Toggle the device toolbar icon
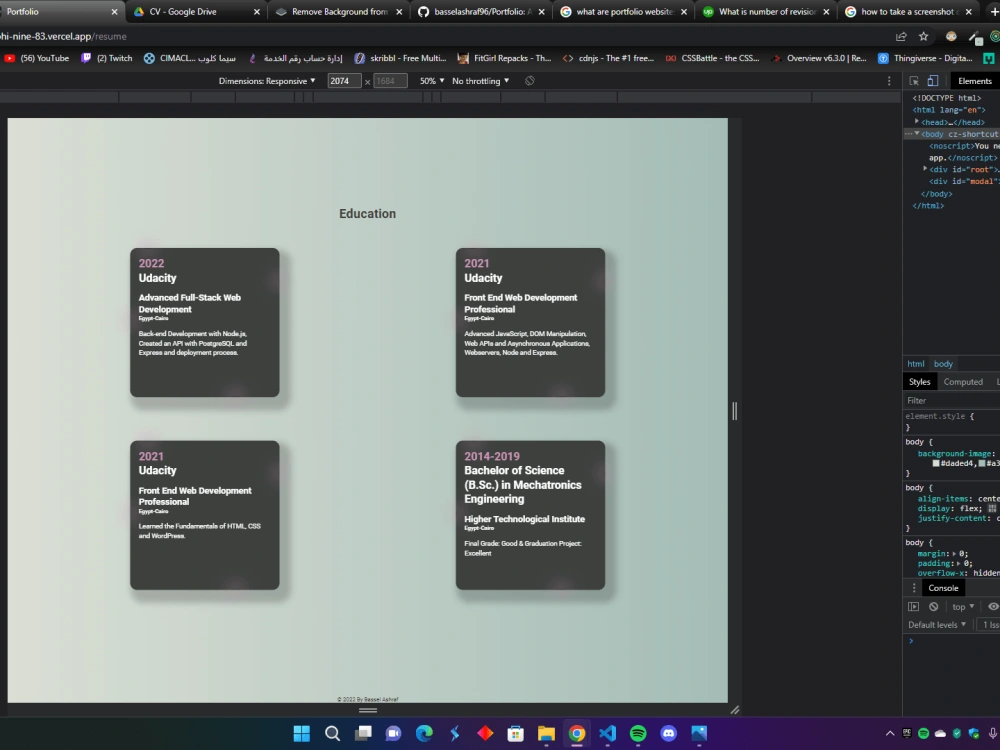Viewport: 1000px width, 750px height. point(932,81)
